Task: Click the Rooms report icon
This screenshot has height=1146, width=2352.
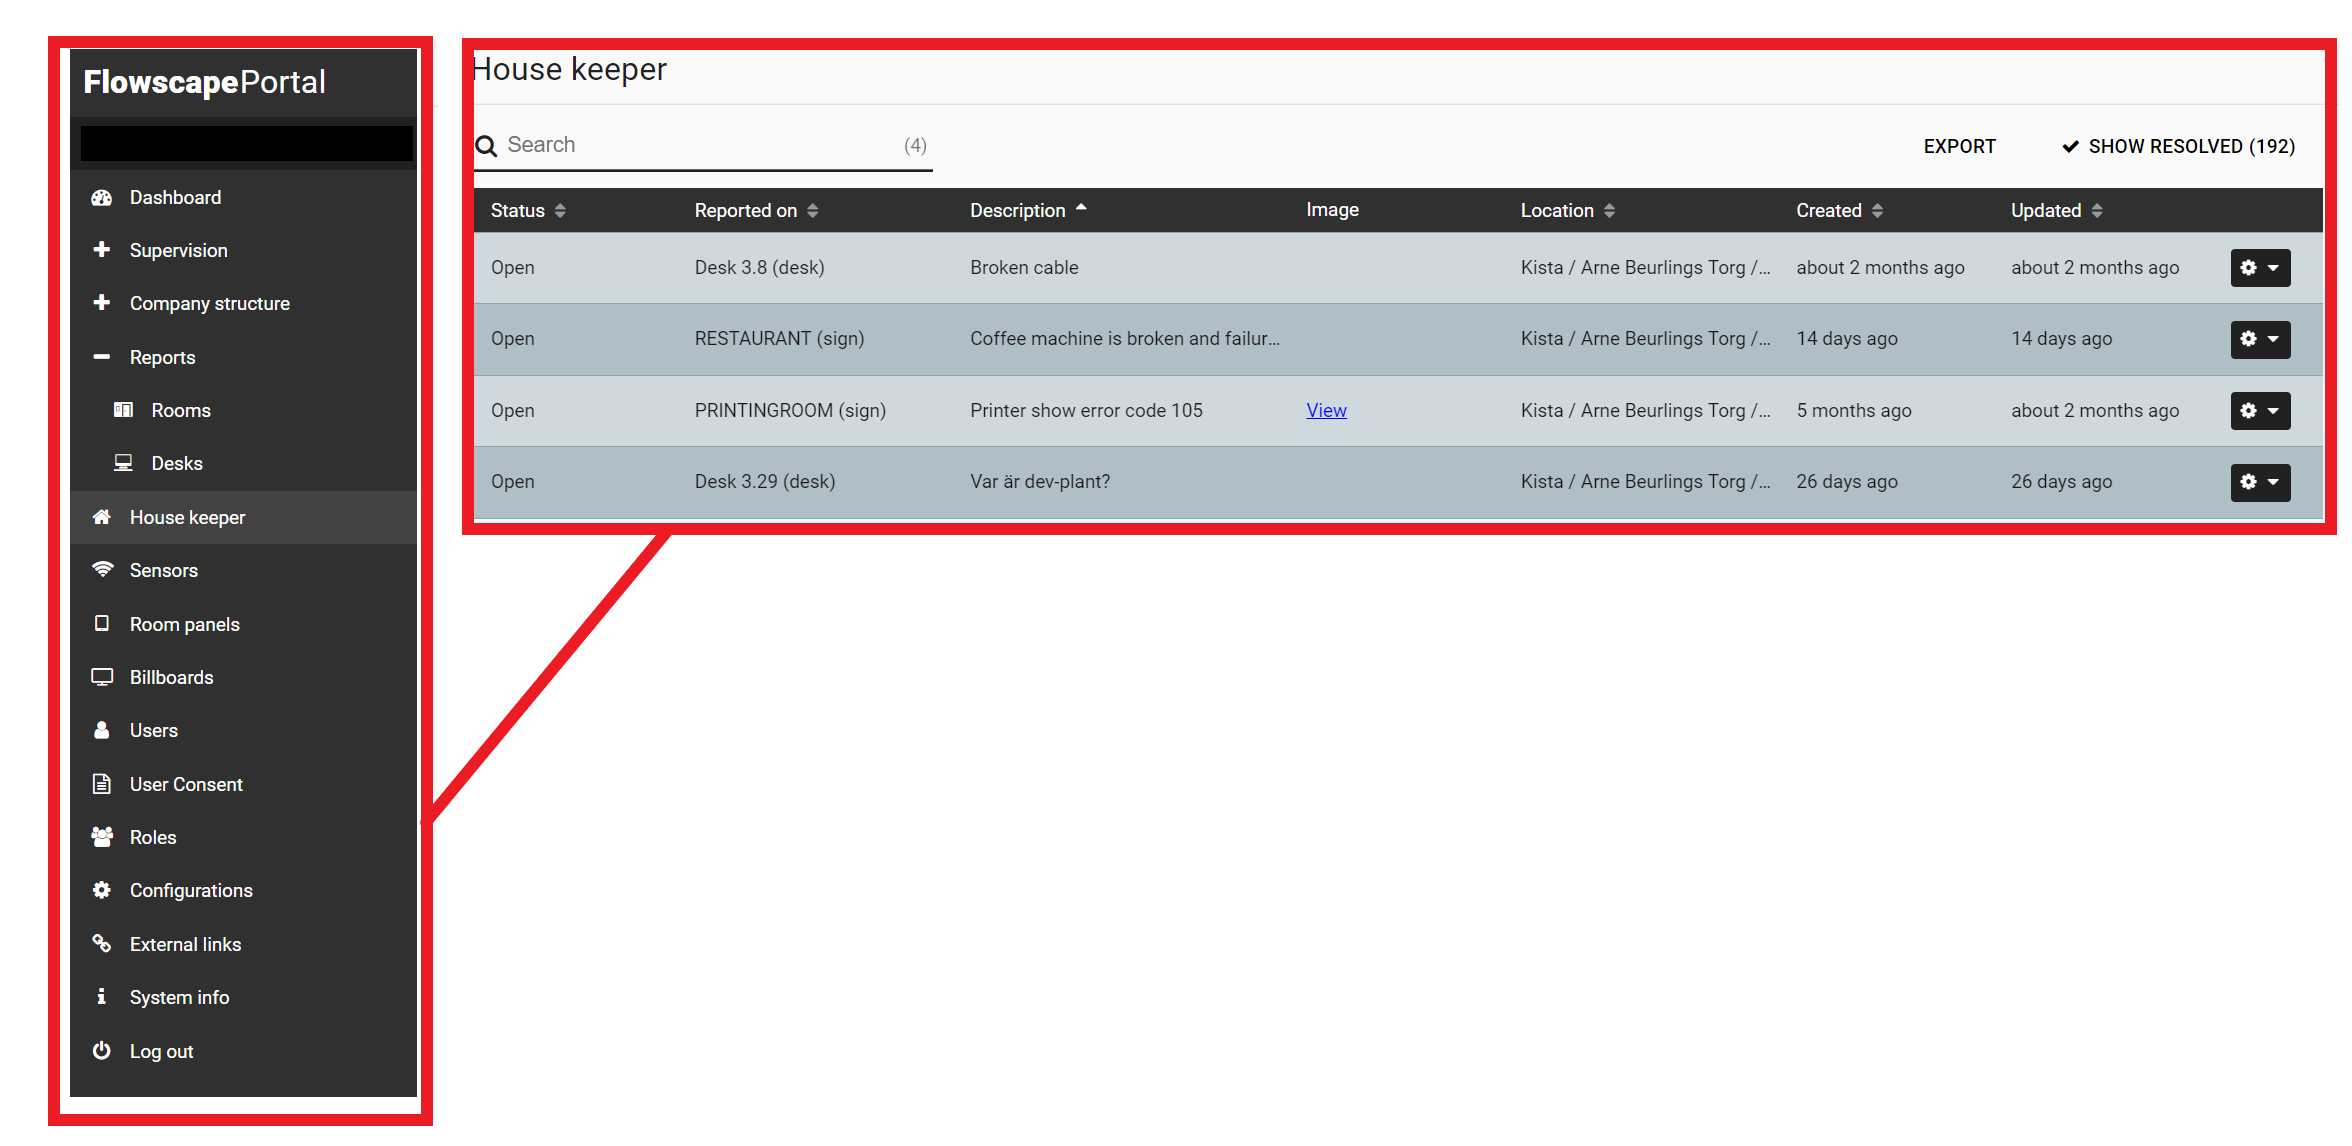Action: pos(123,410)
